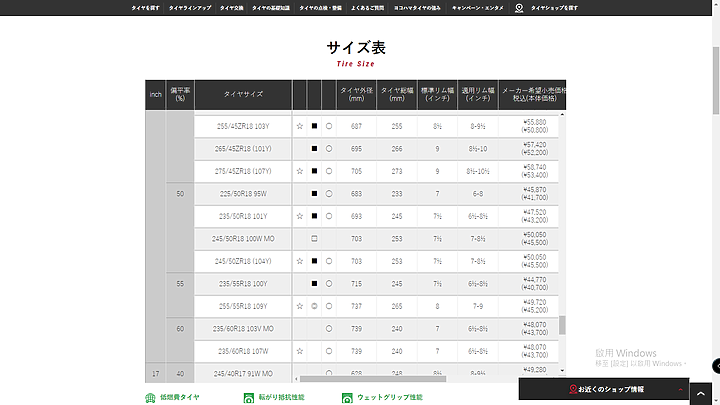Click the star icon in the 235/50R18 101Y row
Viewport: 720px width, 405px height.
299,216
